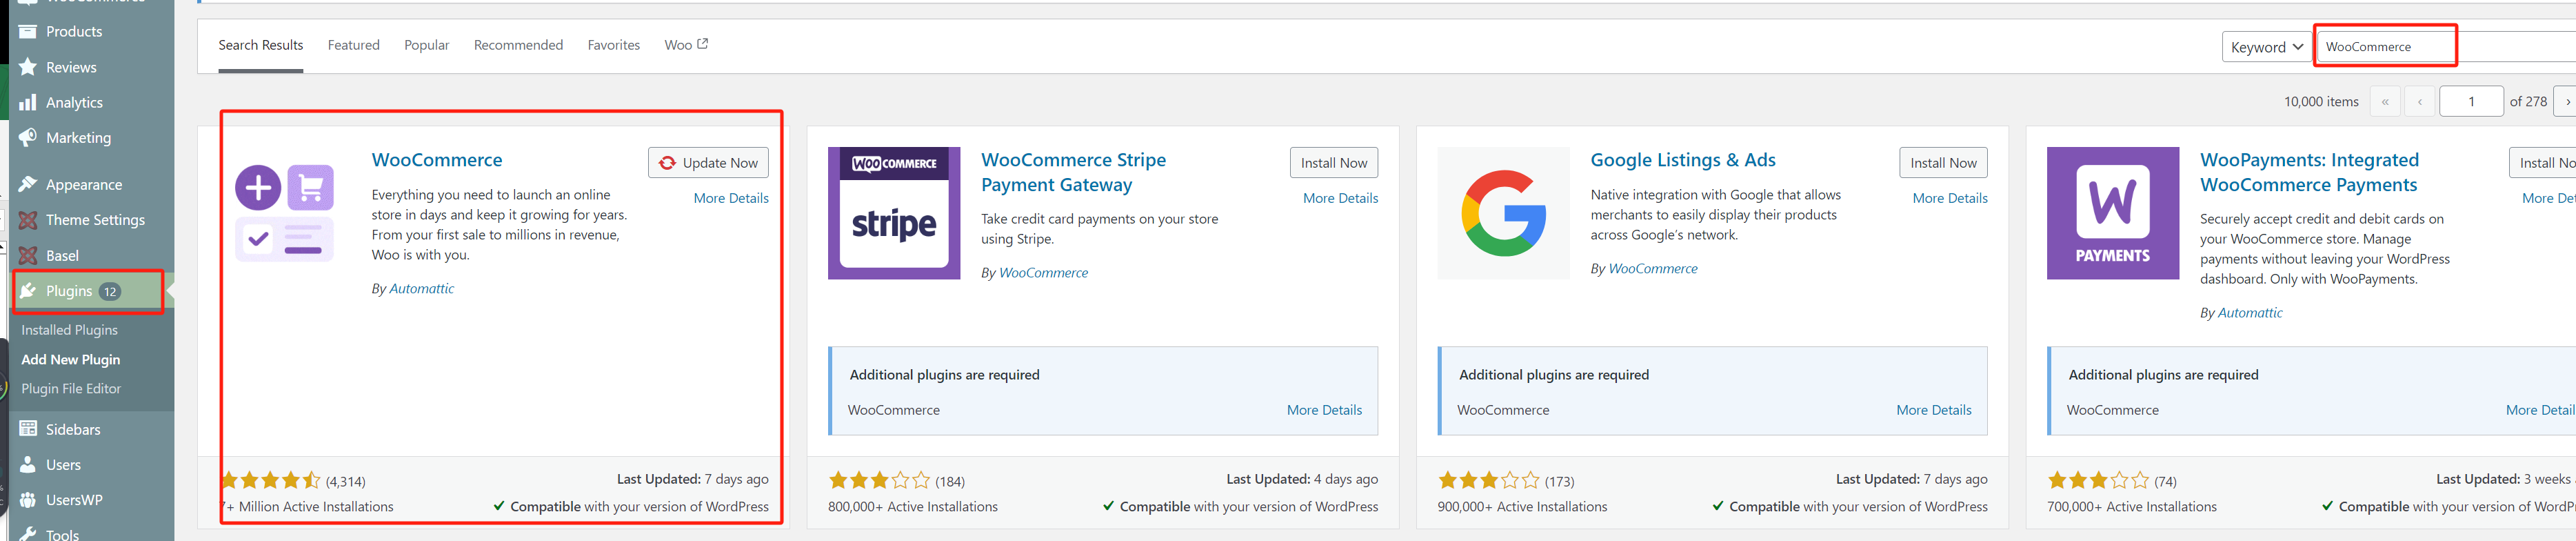
Task: Click the WooCommerce search input field
Action: pyautogui.click(x=2446, y=47)
